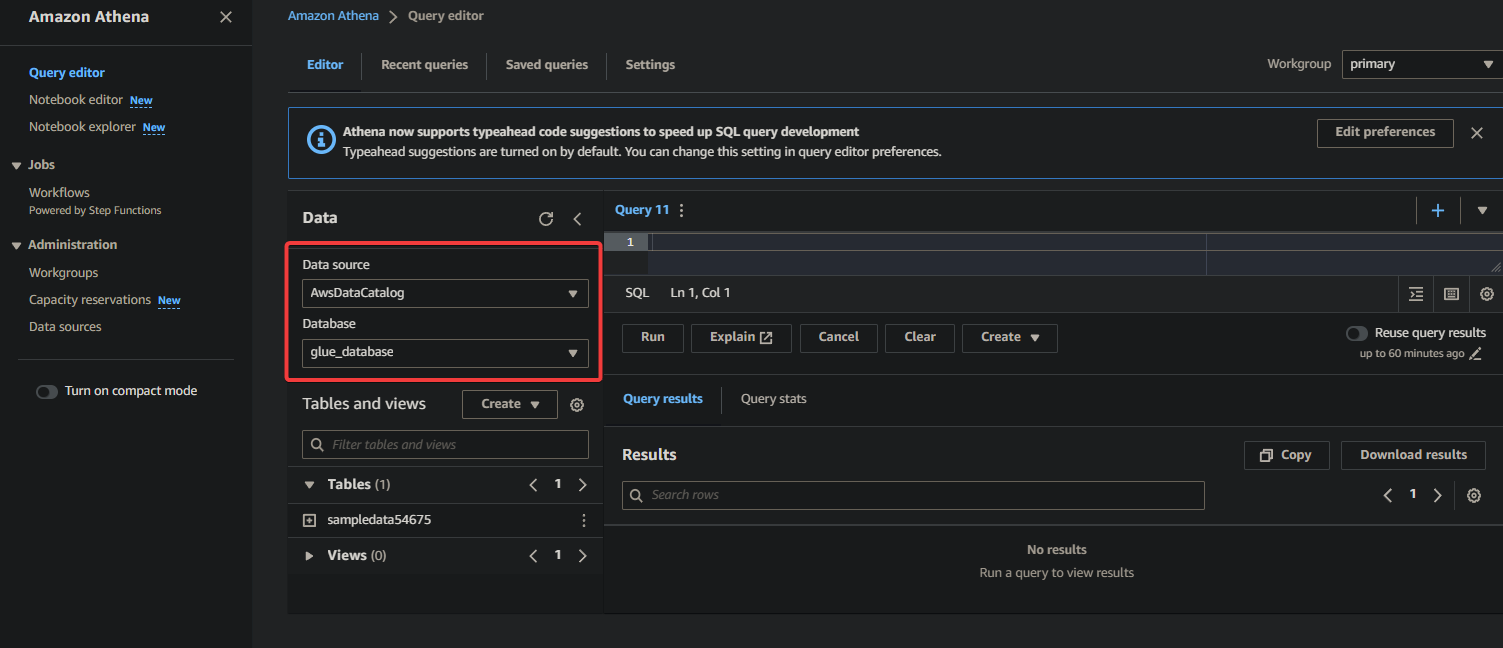Open the query editor settings gear
Viewport: 1503px width, 648px height.
pyautogui.click(x=1487, y=294)
